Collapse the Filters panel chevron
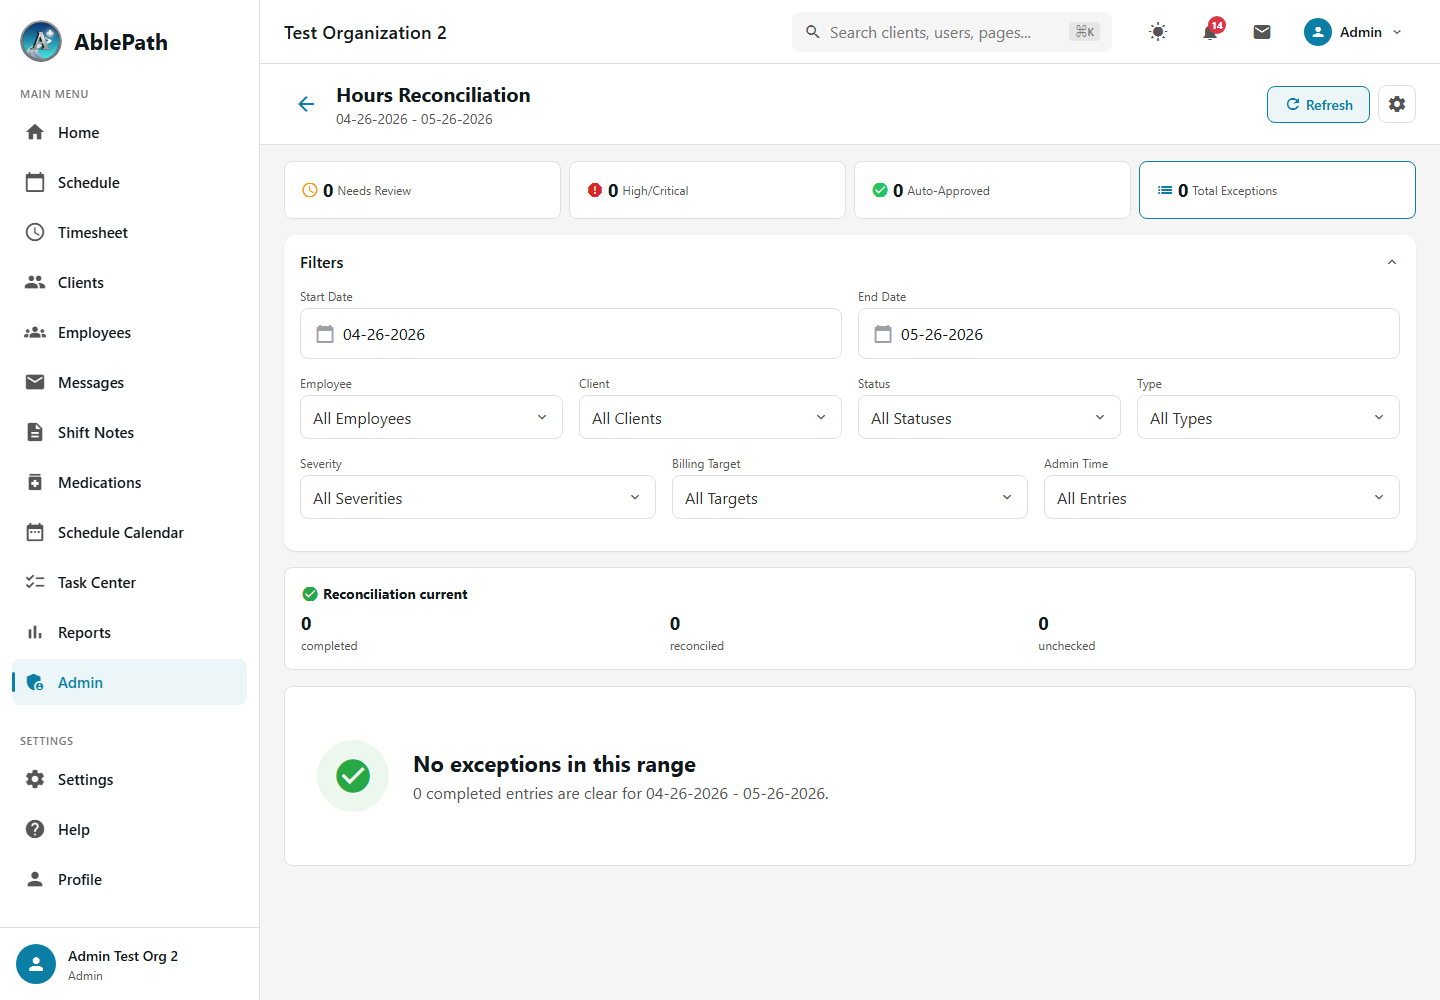This screenshot has width=1440, height=1000. [1392, 262]
